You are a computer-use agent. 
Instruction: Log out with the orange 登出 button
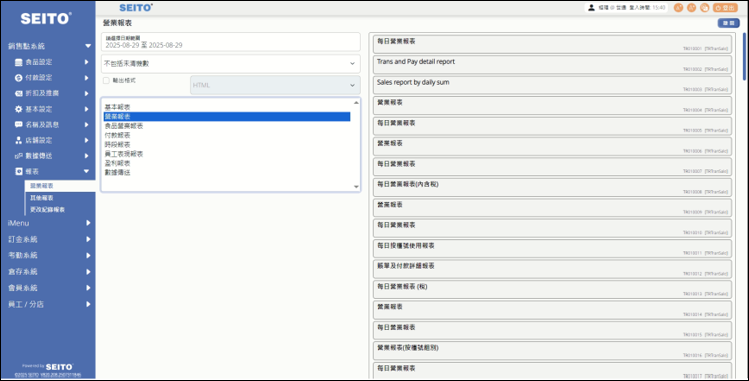[725, 8]
